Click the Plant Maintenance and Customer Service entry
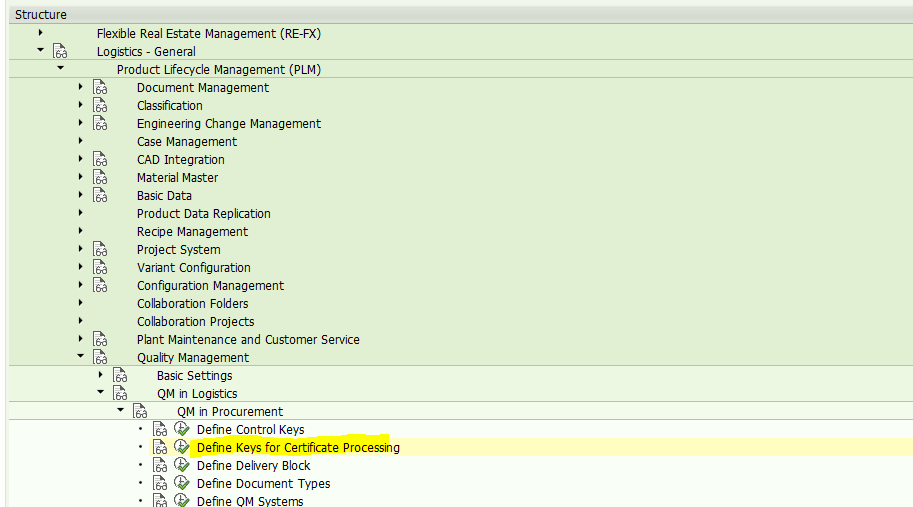Screen dimensions: 913x507 pos(248,340)
